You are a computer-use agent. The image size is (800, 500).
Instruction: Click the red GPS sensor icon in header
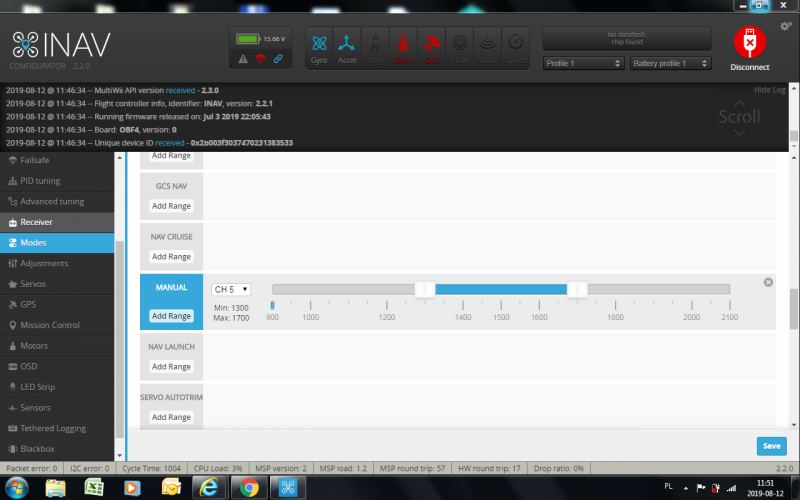(431, 47)
